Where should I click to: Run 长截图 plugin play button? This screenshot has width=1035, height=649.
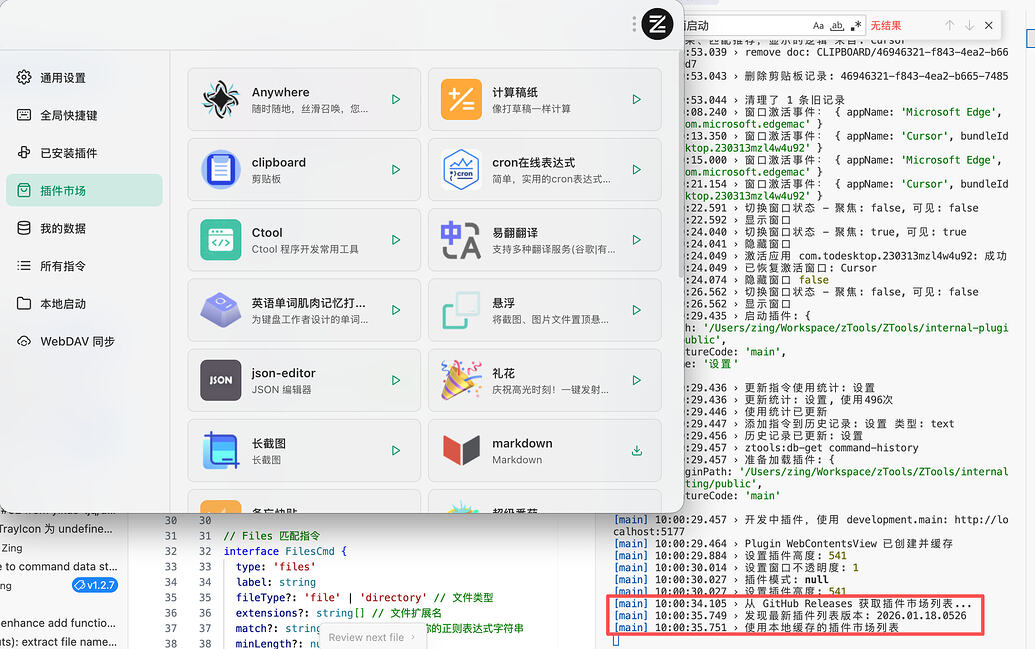[x=396, y=450]
